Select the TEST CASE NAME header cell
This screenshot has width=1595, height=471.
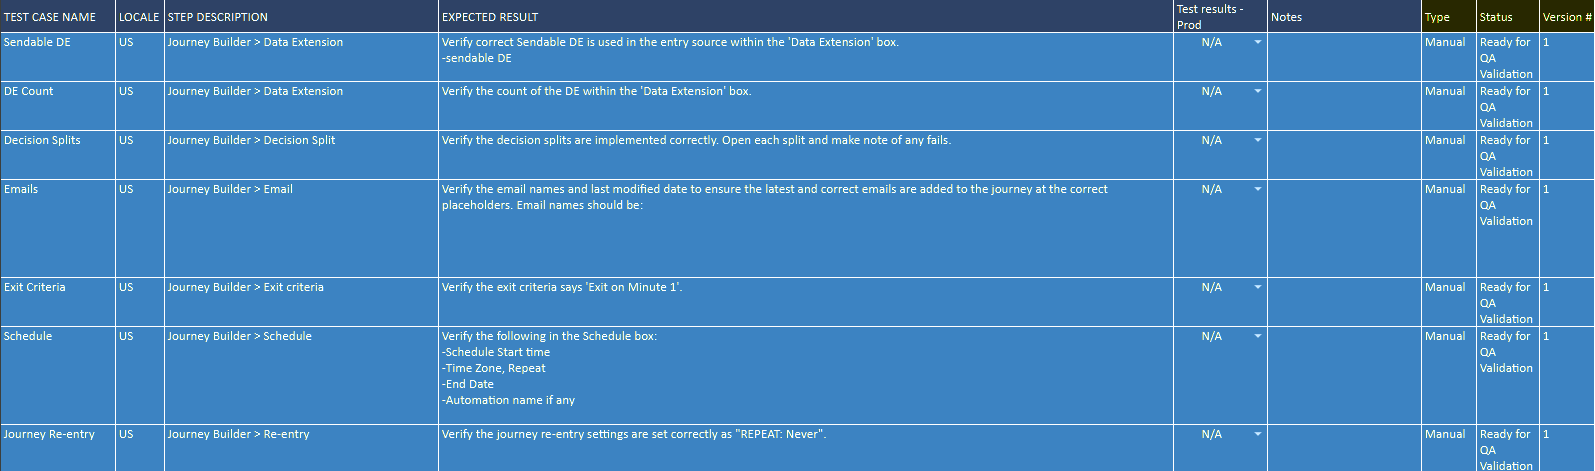(58, 16)
